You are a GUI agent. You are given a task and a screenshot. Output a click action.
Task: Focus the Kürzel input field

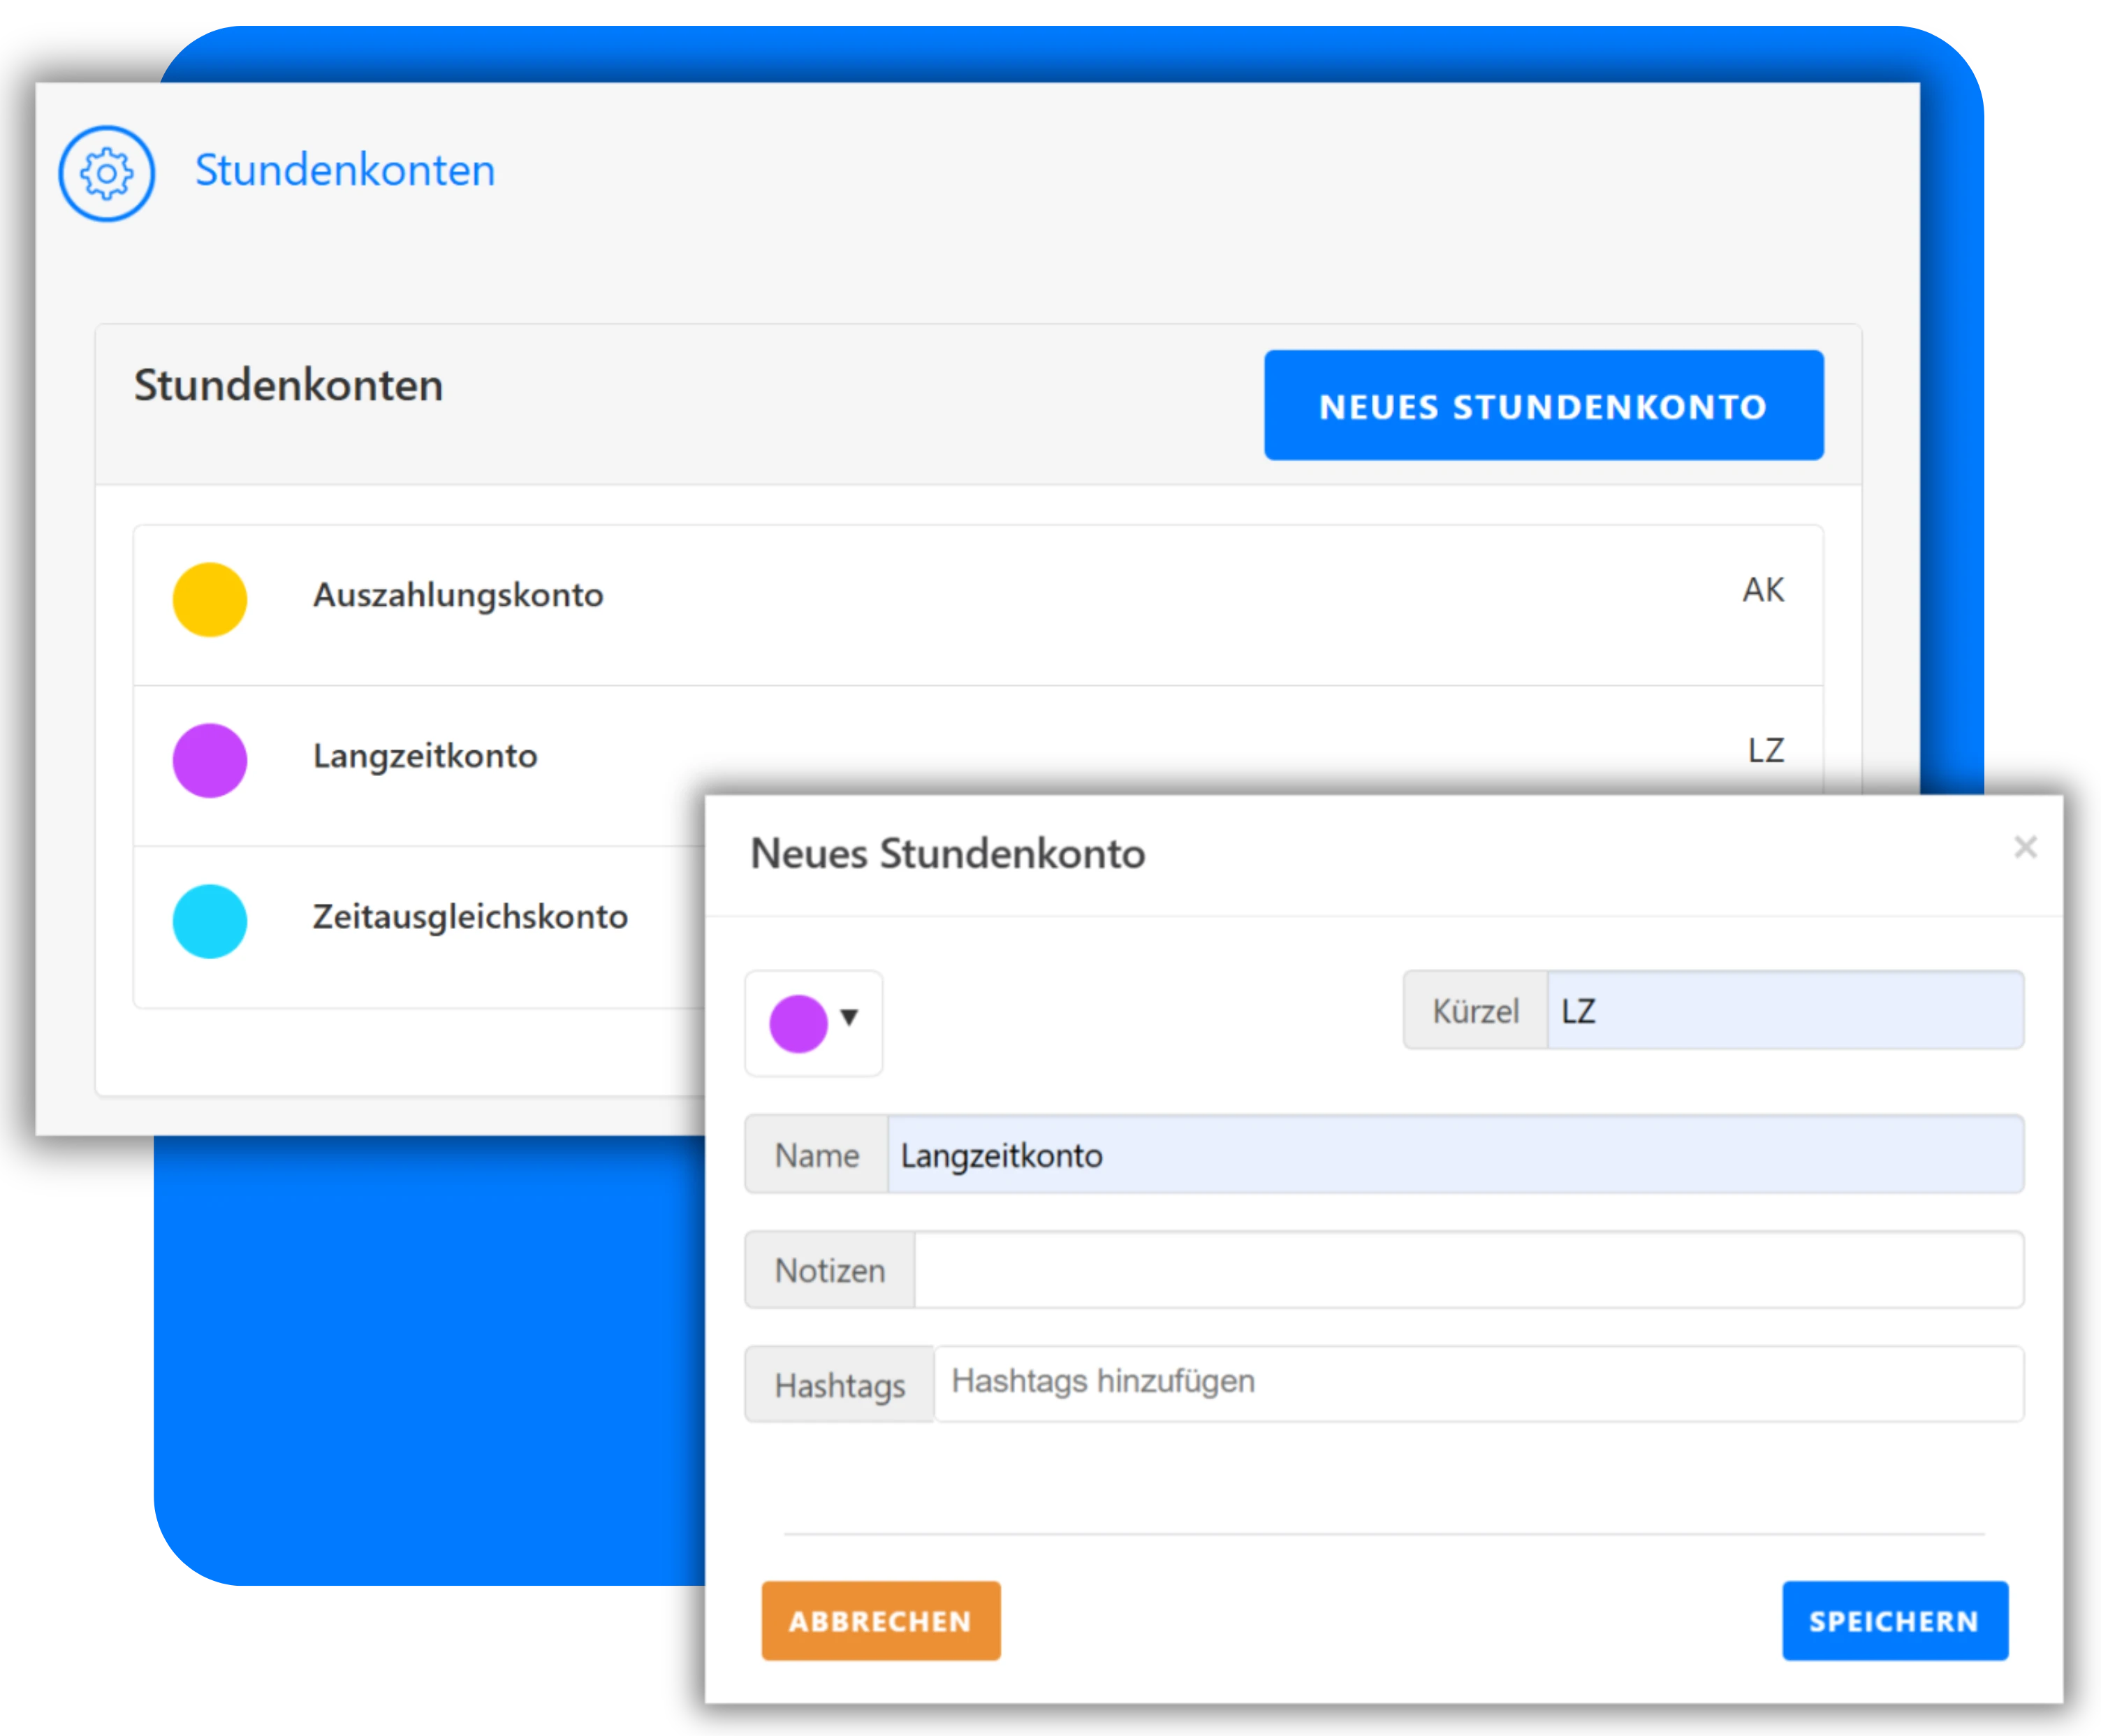[x=1785, y=1010]
